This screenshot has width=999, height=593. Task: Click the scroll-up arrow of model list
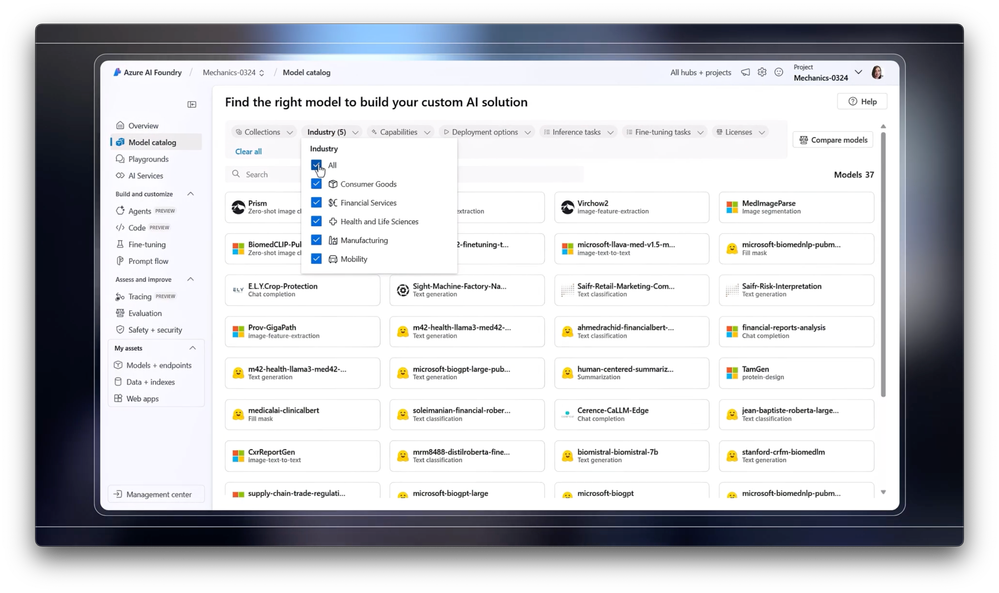tap(883, 126)
